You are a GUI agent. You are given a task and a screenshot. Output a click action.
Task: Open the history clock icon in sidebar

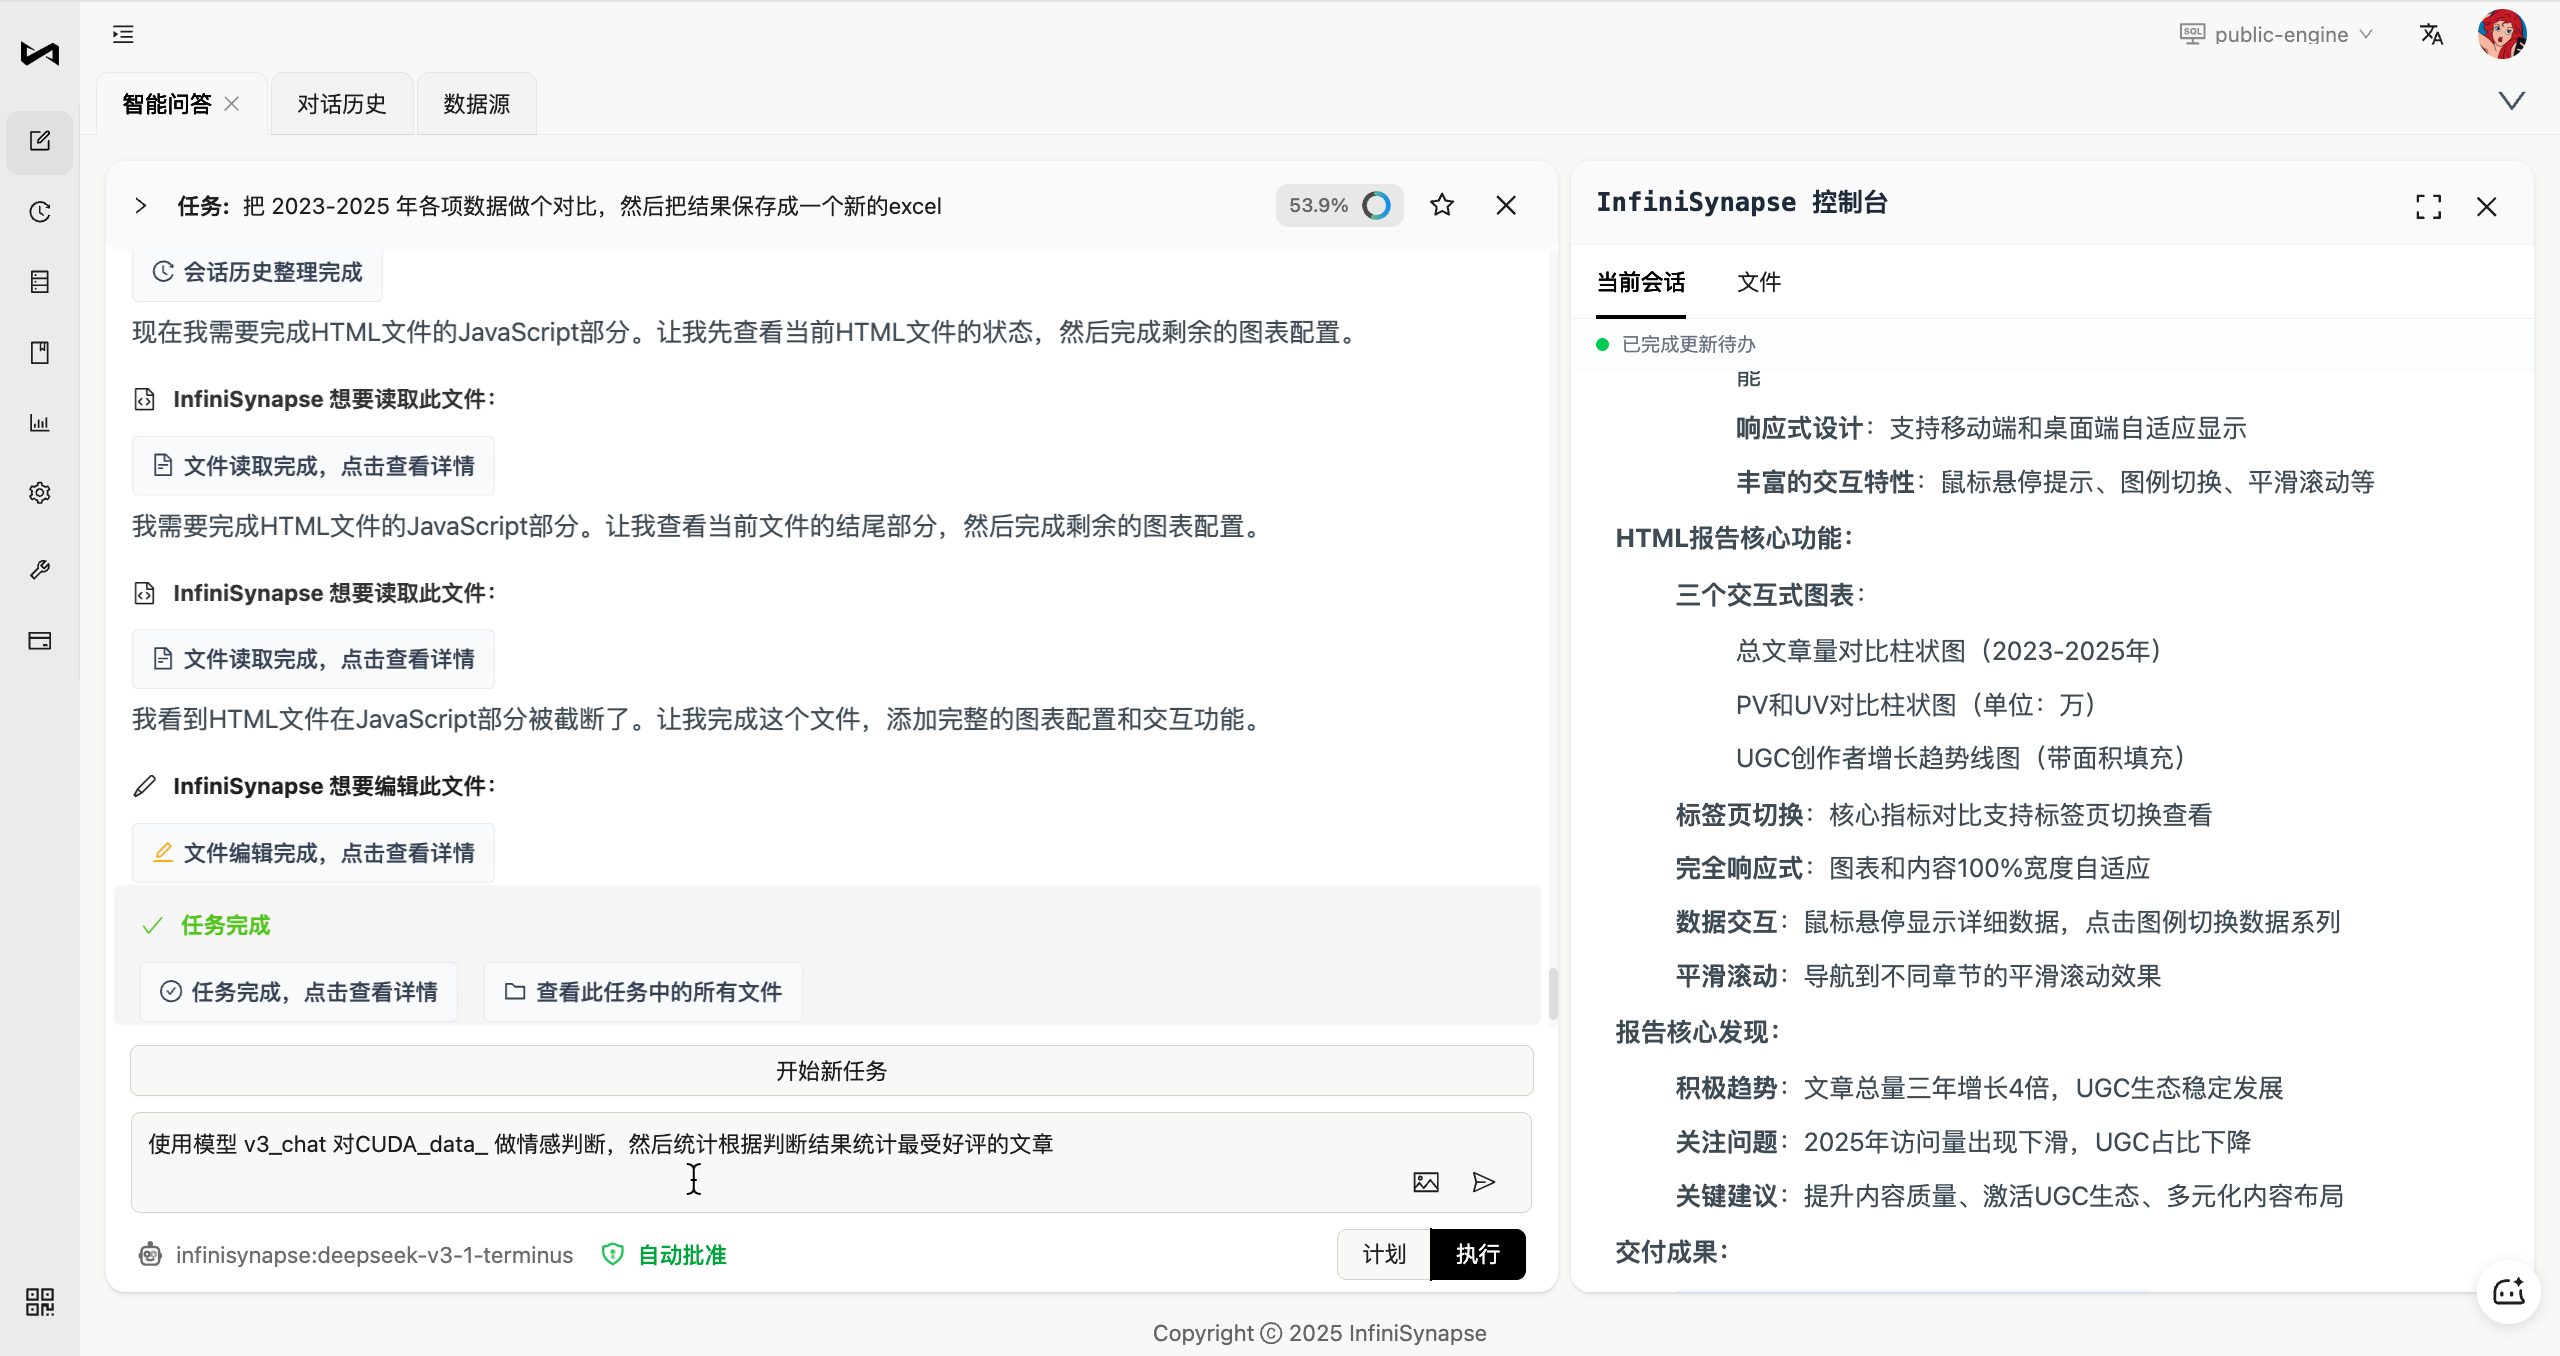[x=40, y=212]
